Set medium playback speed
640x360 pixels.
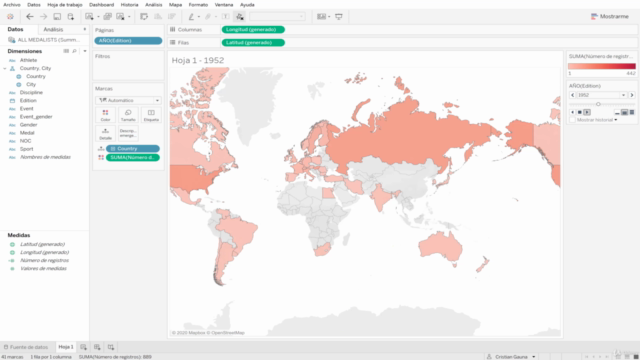624,112
